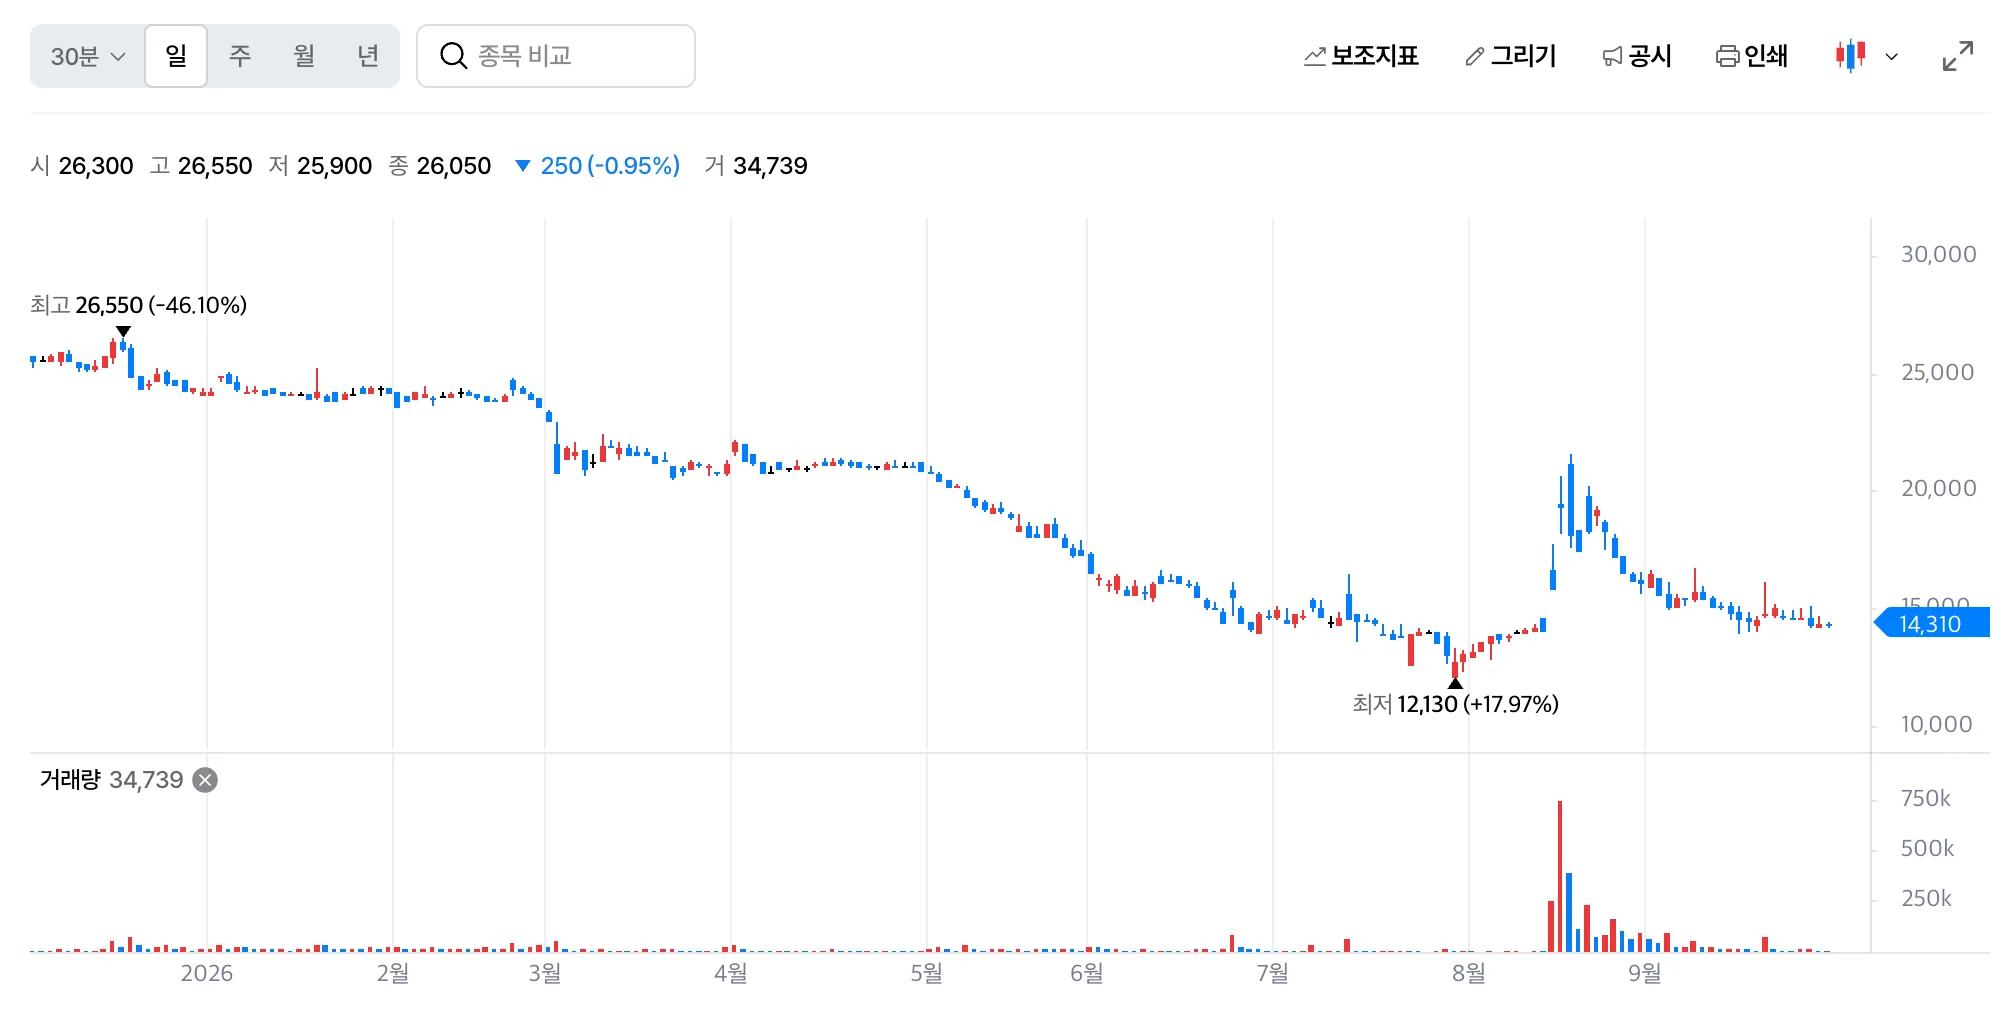Click the candlestick chart type icon
This screenshot has width=2002, height=1016.
1850,56
